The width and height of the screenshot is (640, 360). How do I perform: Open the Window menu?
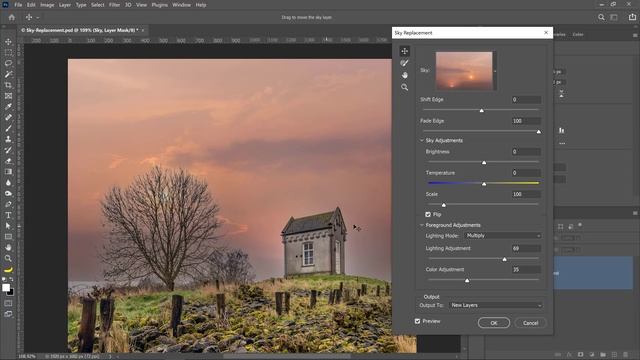pyautogui.click(x=181, y=5)
